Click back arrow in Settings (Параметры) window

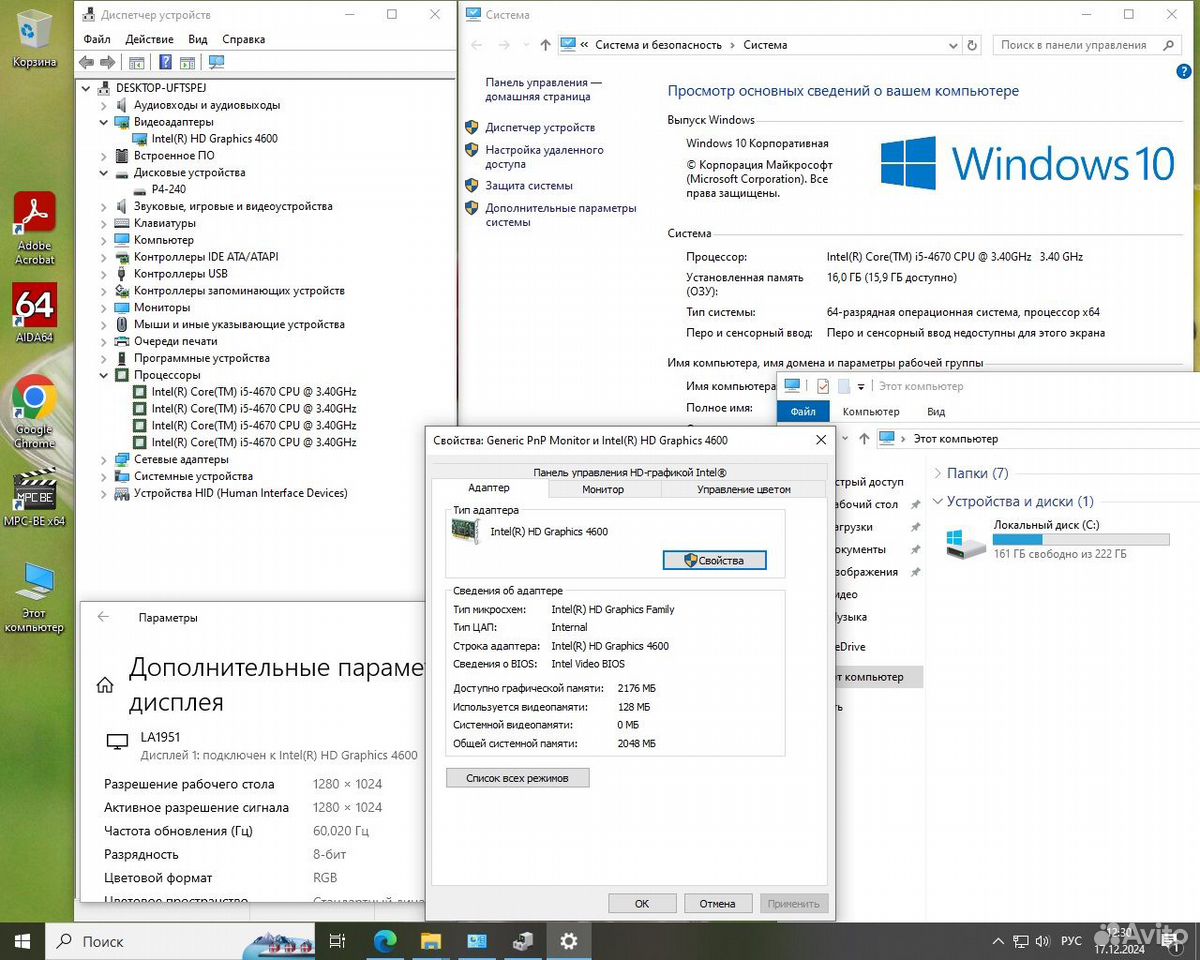tap(103, 617)
